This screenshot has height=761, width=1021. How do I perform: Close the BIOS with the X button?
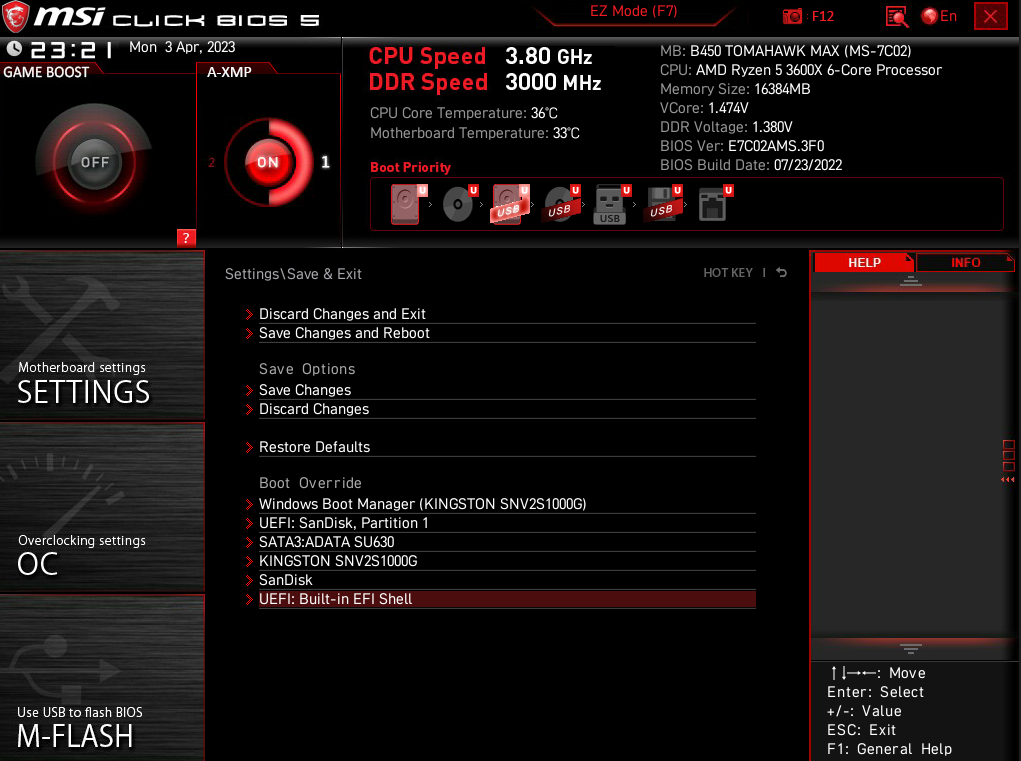[x=990, y=16]
